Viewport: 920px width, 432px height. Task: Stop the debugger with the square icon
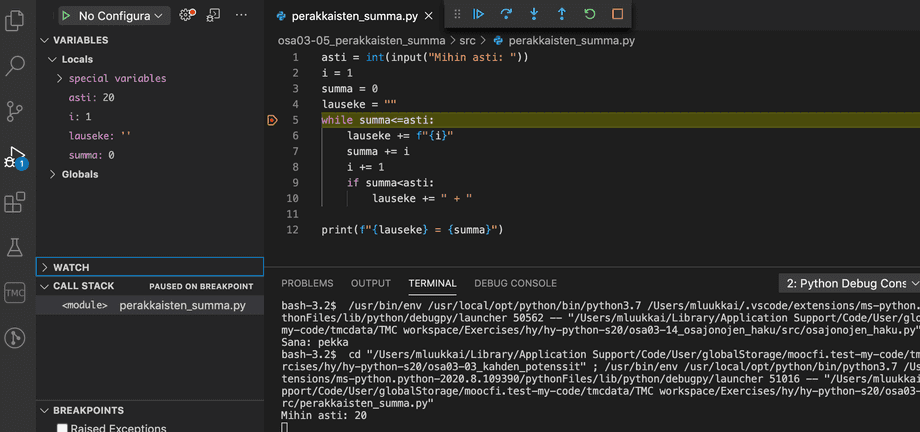(617, 14)
